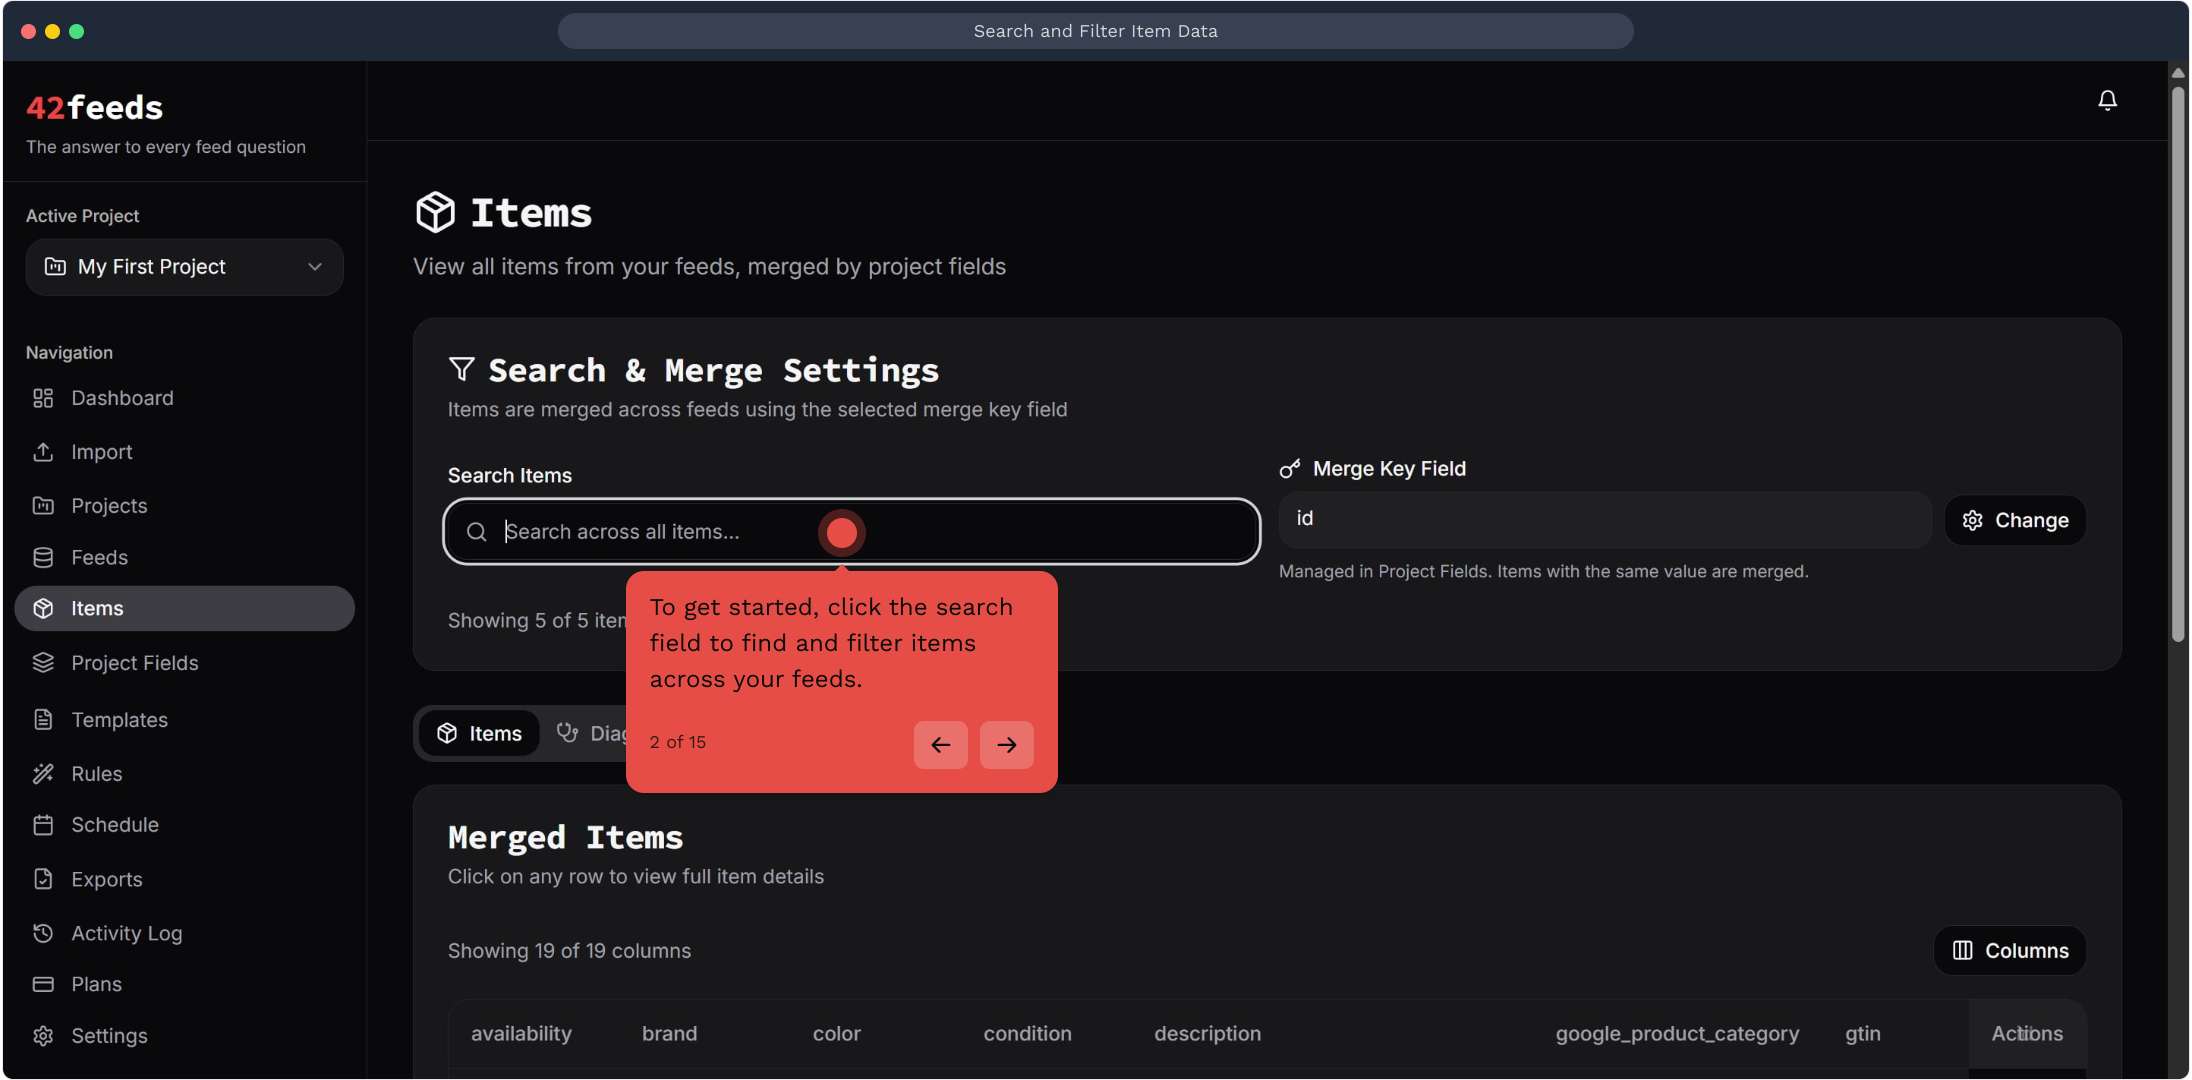This screenshot has height=1080, width=2192.
Task: Click the vertical page scrollbar
Action: 2177,360
